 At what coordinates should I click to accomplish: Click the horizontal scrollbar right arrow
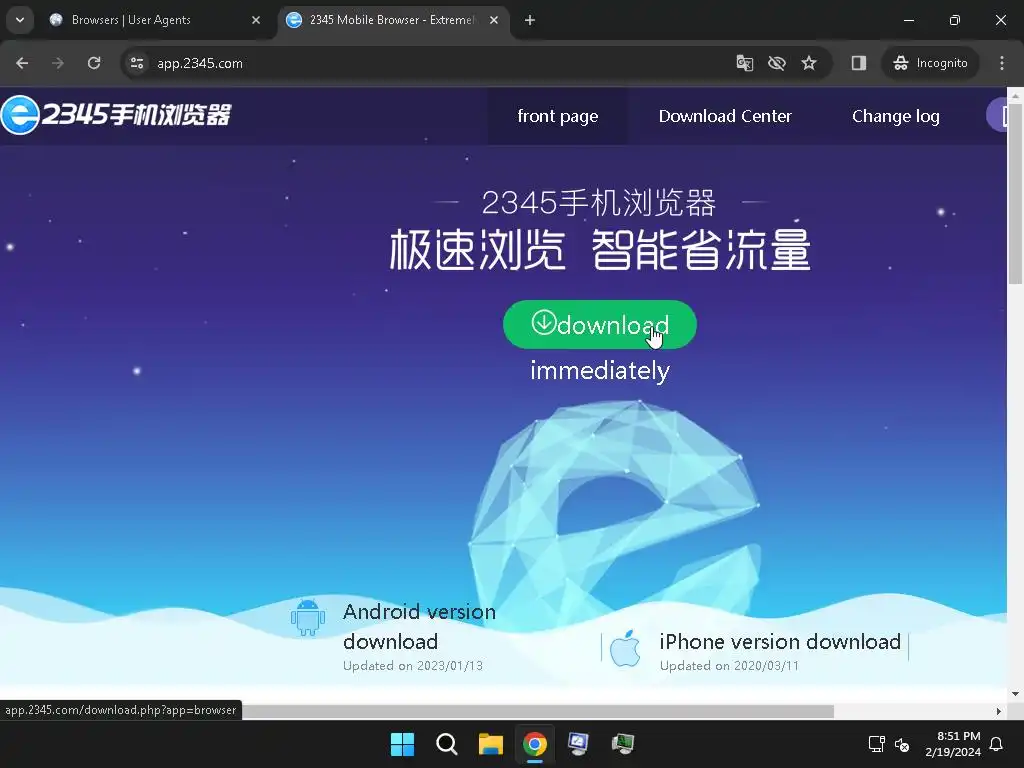[x=999, y=711]
